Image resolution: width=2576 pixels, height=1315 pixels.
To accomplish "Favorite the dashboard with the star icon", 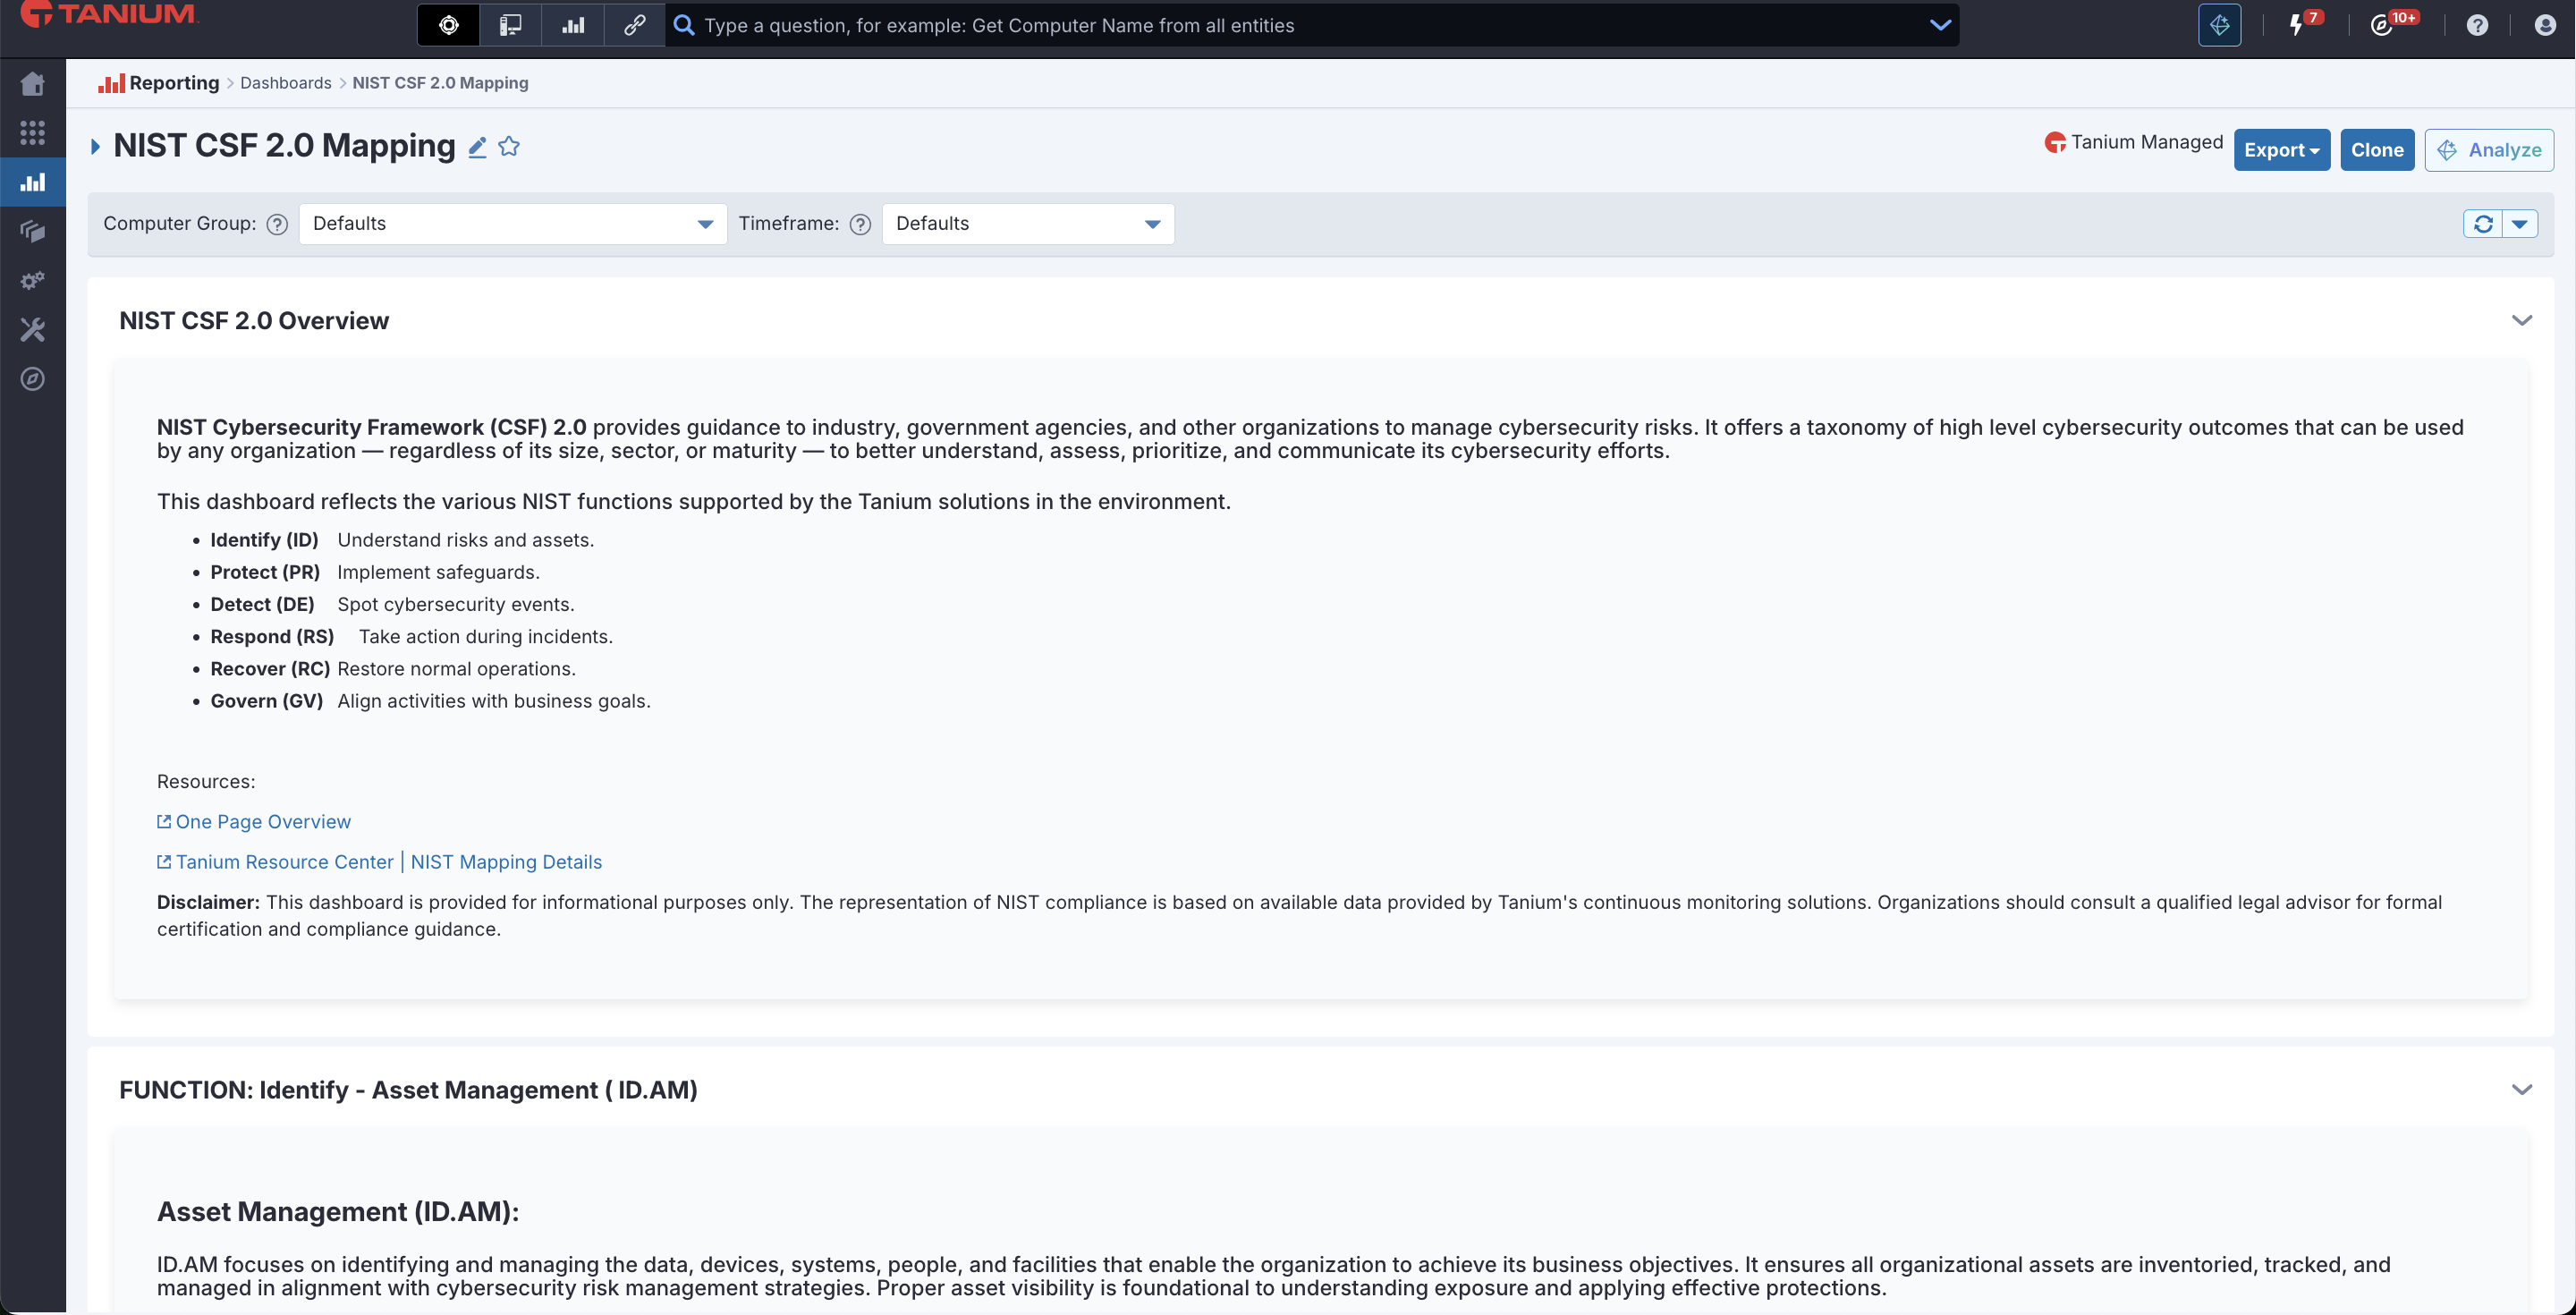I will pyautogui.click(x=509, y=147).
